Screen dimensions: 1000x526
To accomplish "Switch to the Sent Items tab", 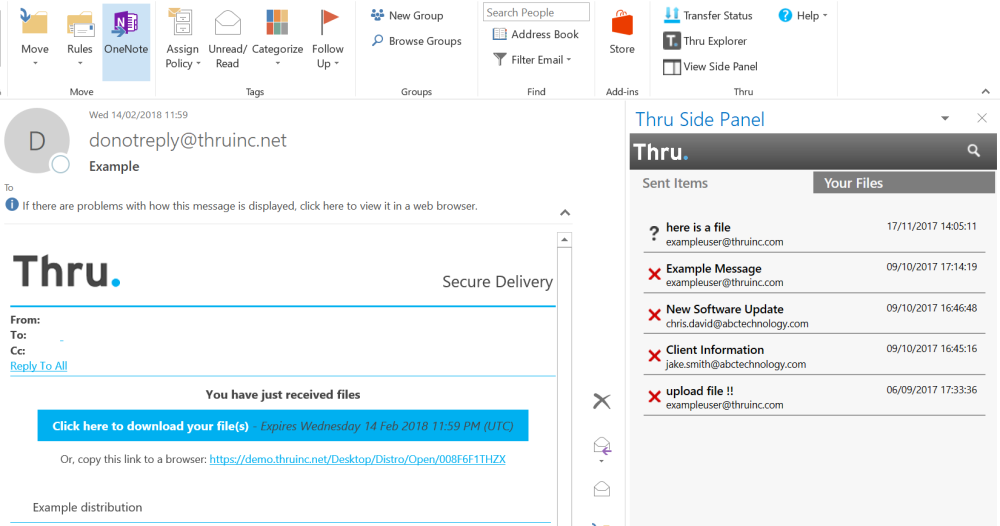I will (x=675, y=183).
